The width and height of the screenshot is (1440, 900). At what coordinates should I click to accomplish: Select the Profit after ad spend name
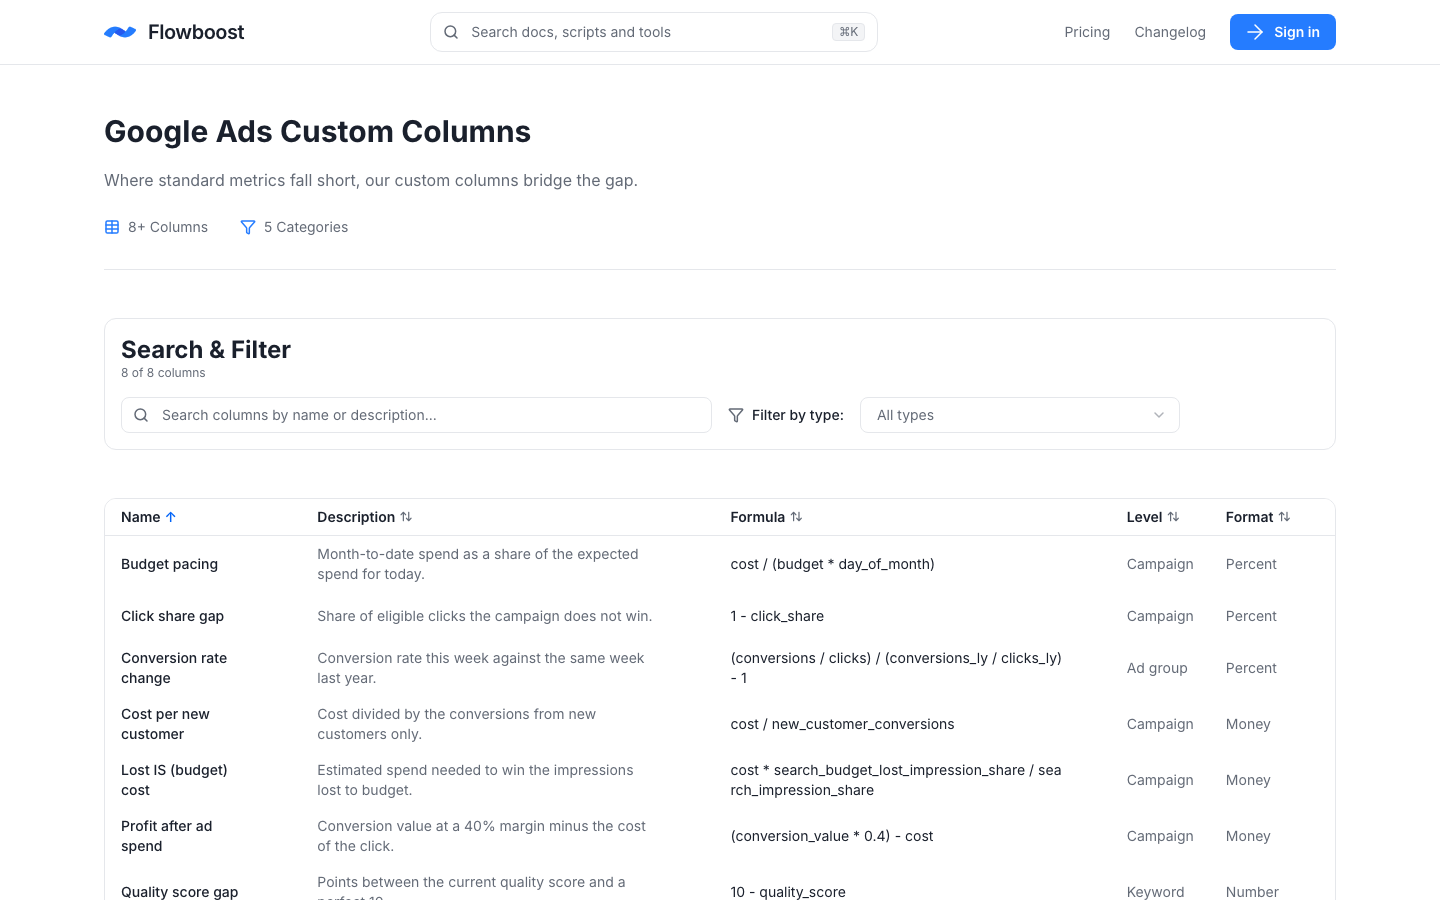pyautogui.click(x=166, y=836)
